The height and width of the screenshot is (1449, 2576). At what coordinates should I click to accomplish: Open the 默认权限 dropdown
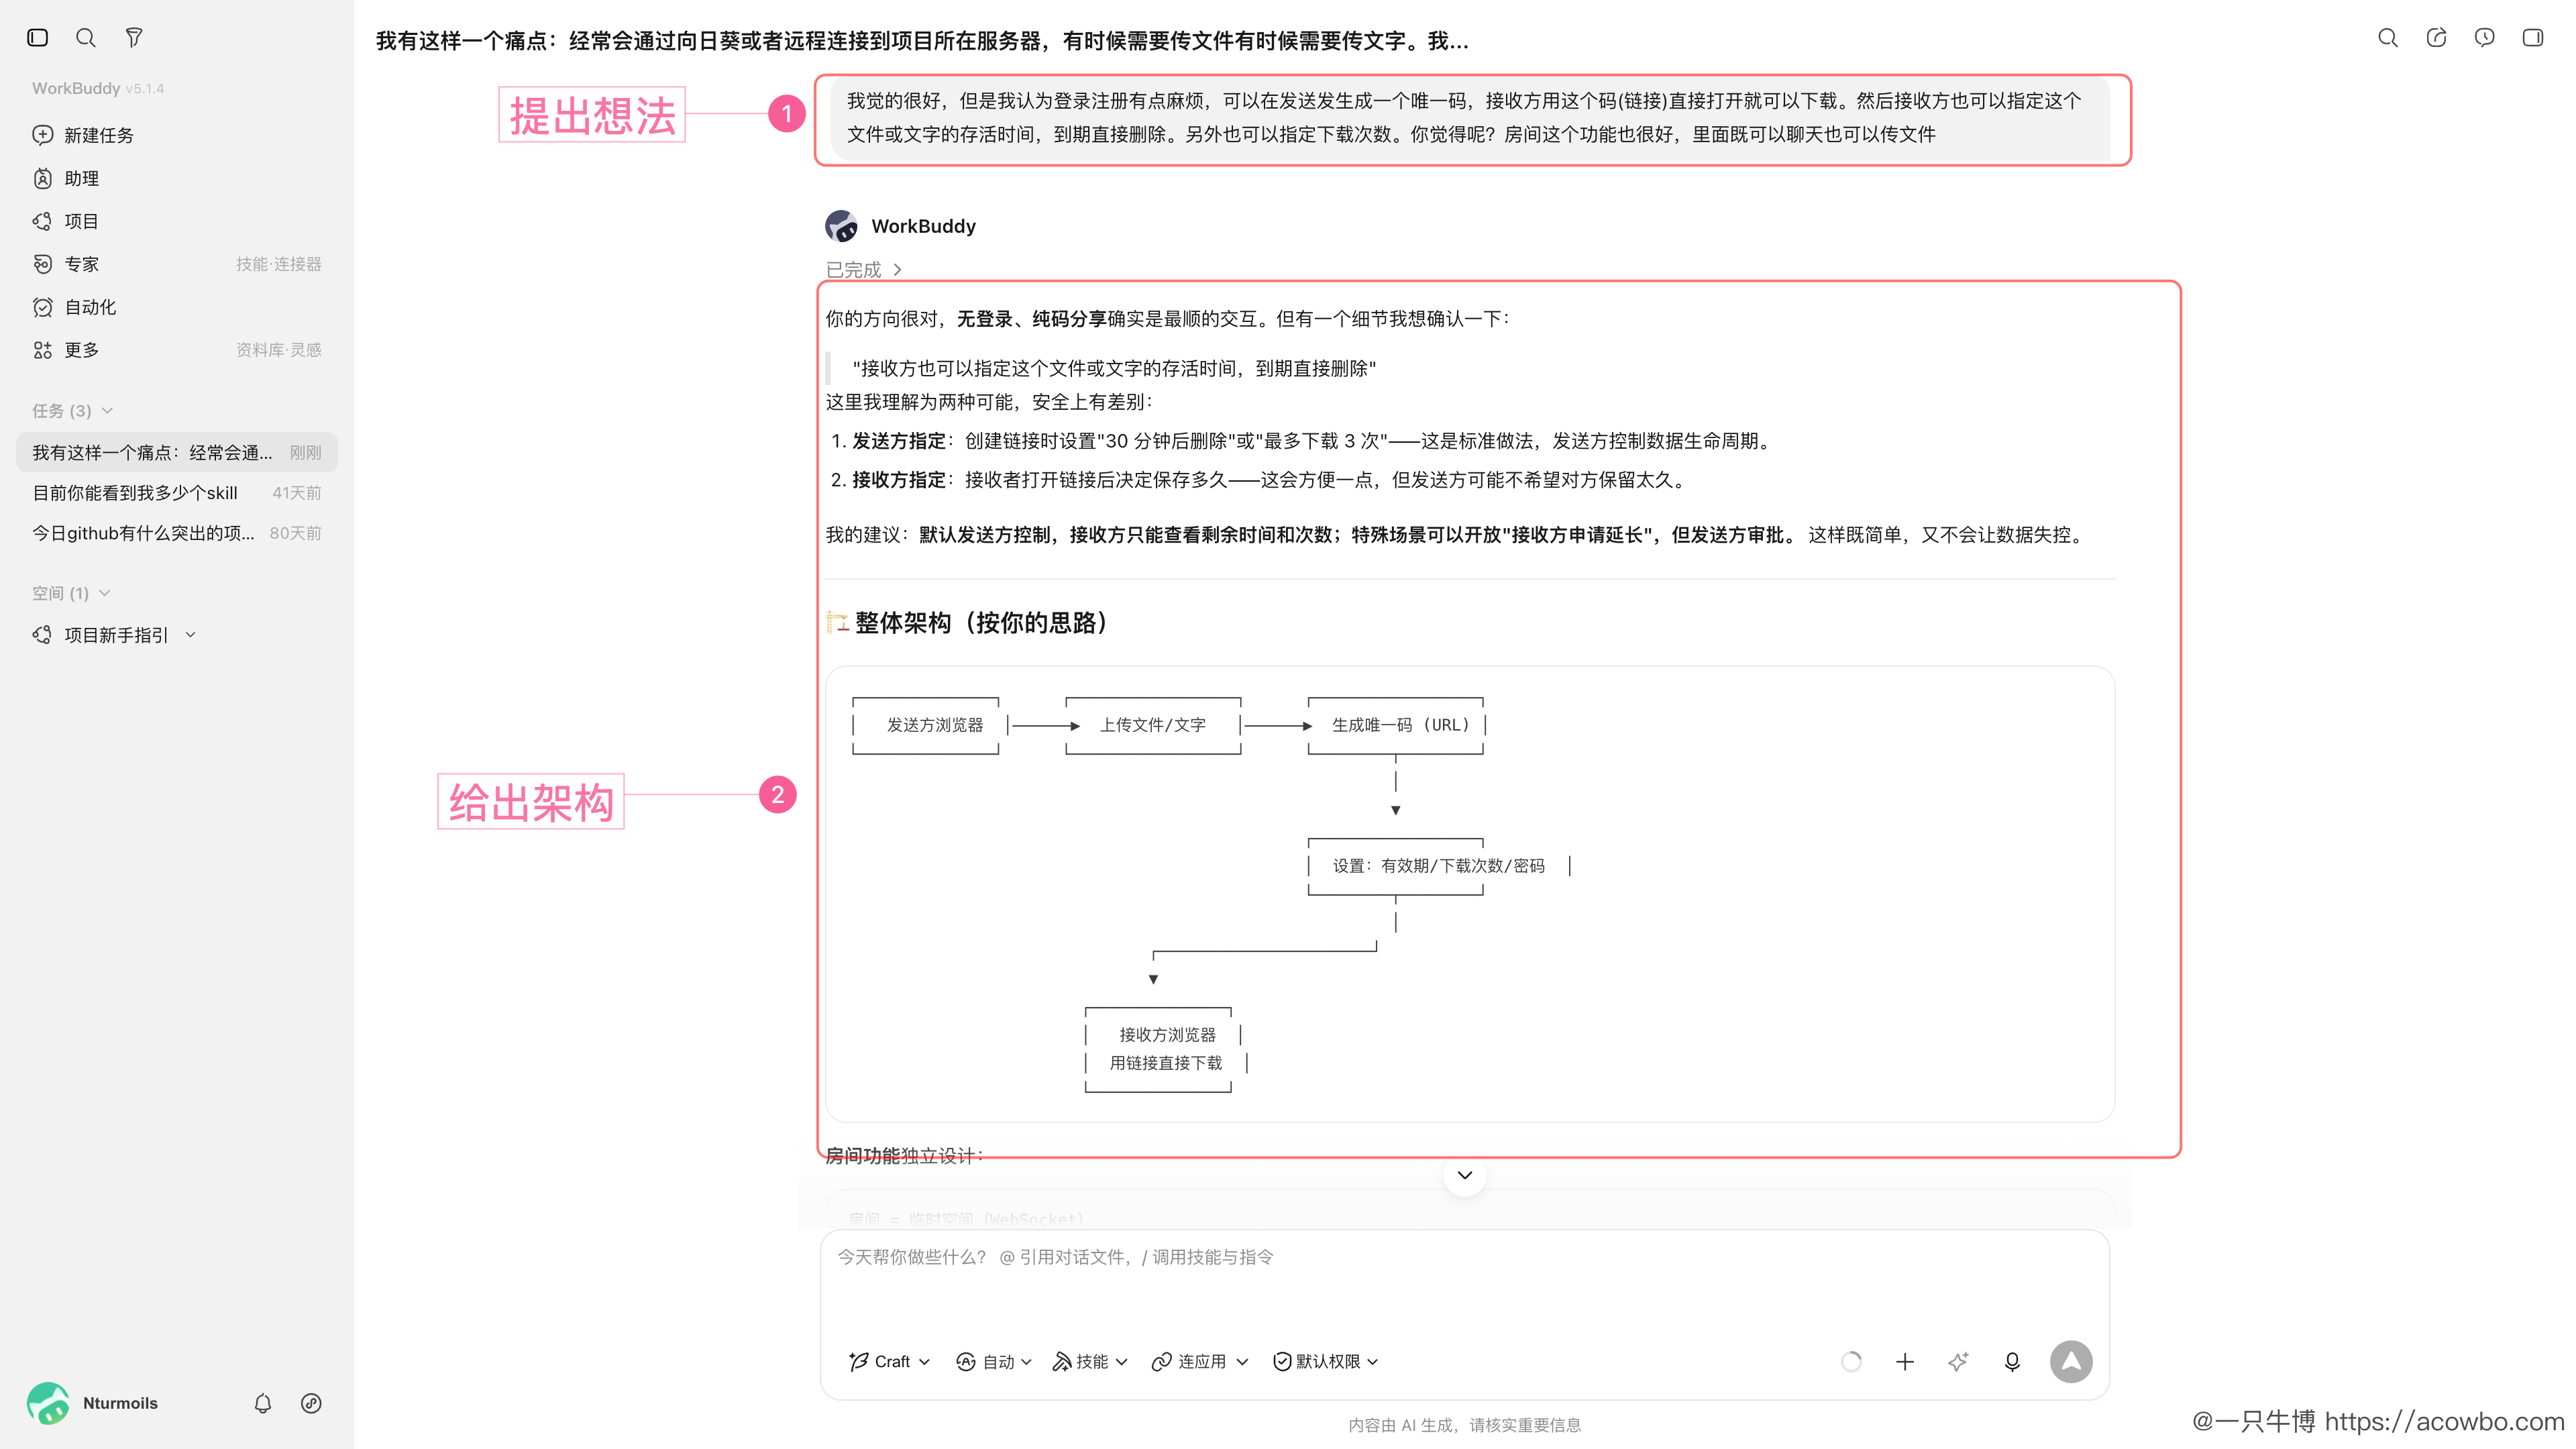pos(1326,1361)
